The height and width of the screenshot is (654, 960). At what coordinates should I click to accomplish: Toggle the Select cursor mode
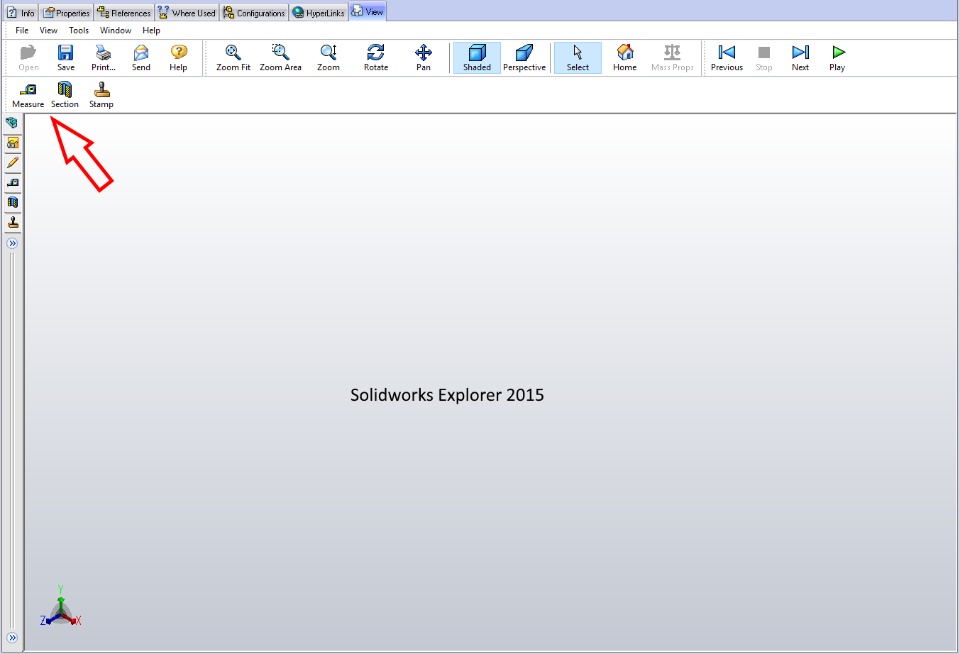click(577, 58)
